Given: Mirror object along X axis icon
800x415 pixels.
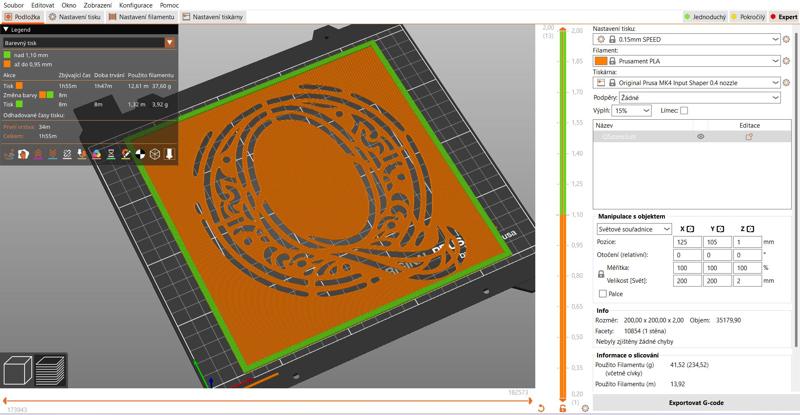Looking at the screenshot, I should tap(690, 229).
